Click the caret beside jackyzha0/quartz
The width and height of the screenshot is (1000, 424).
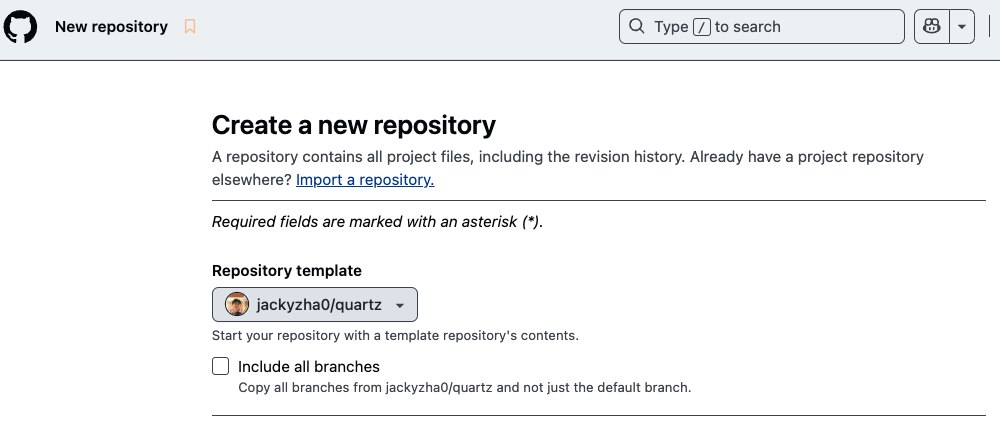400,305
